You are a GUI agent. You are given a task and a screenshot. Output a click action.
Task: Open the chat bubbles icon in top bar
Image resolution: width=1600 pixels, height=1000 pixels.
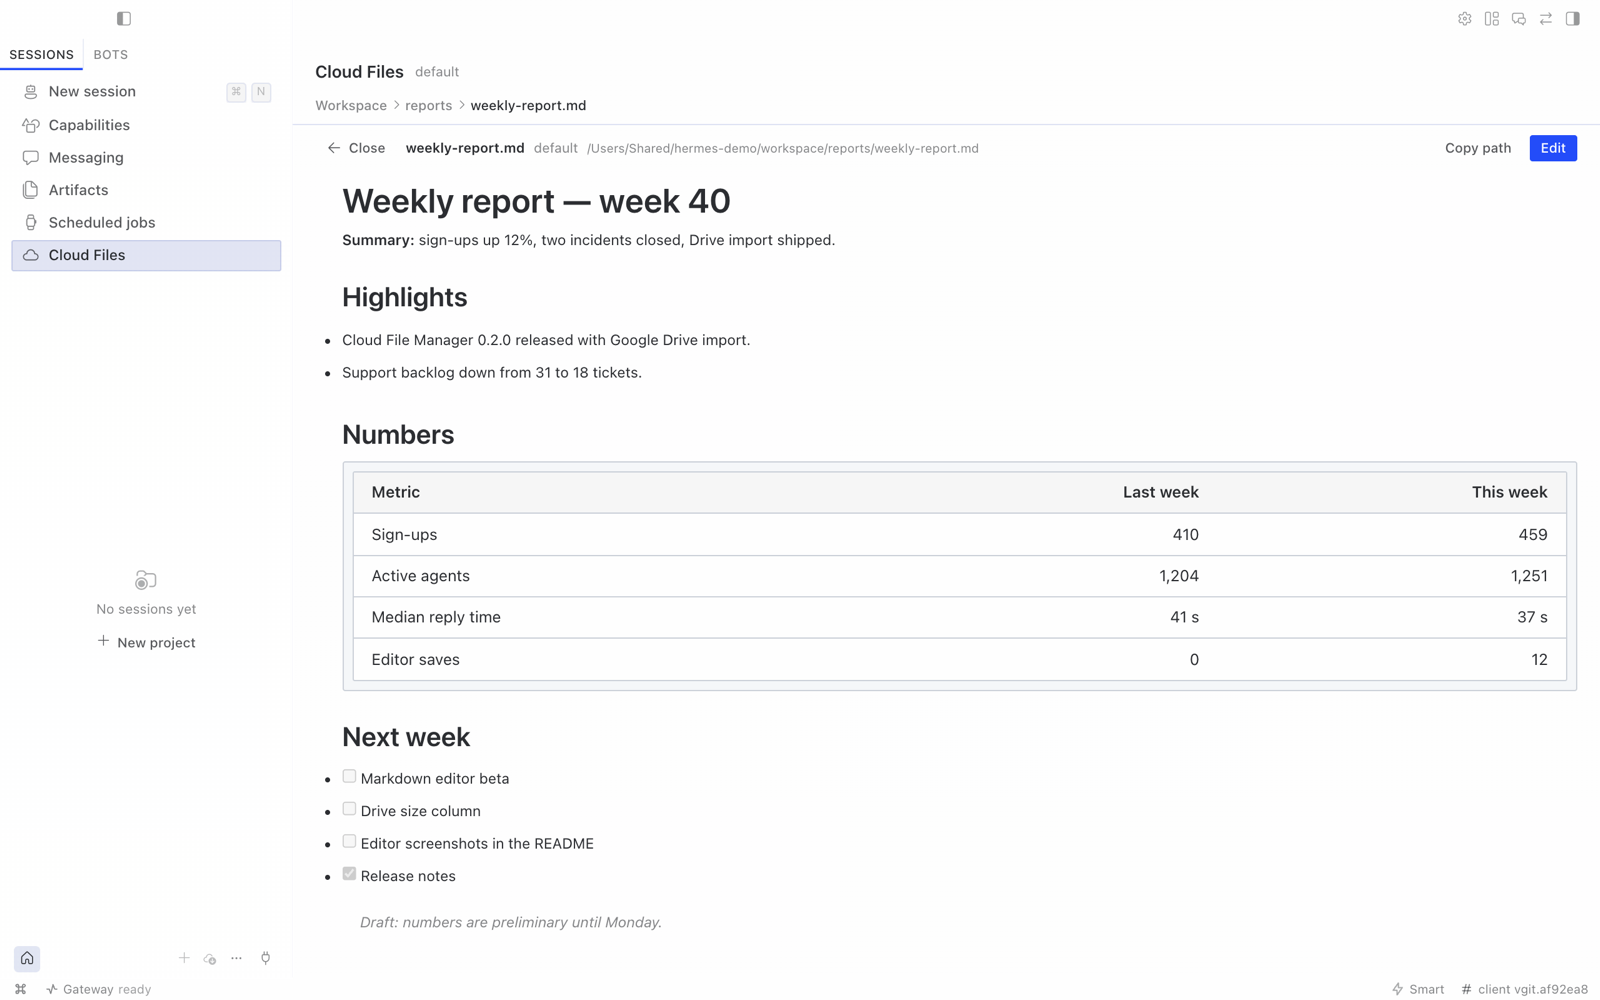pyautogui.click(x=1518, y=18)
